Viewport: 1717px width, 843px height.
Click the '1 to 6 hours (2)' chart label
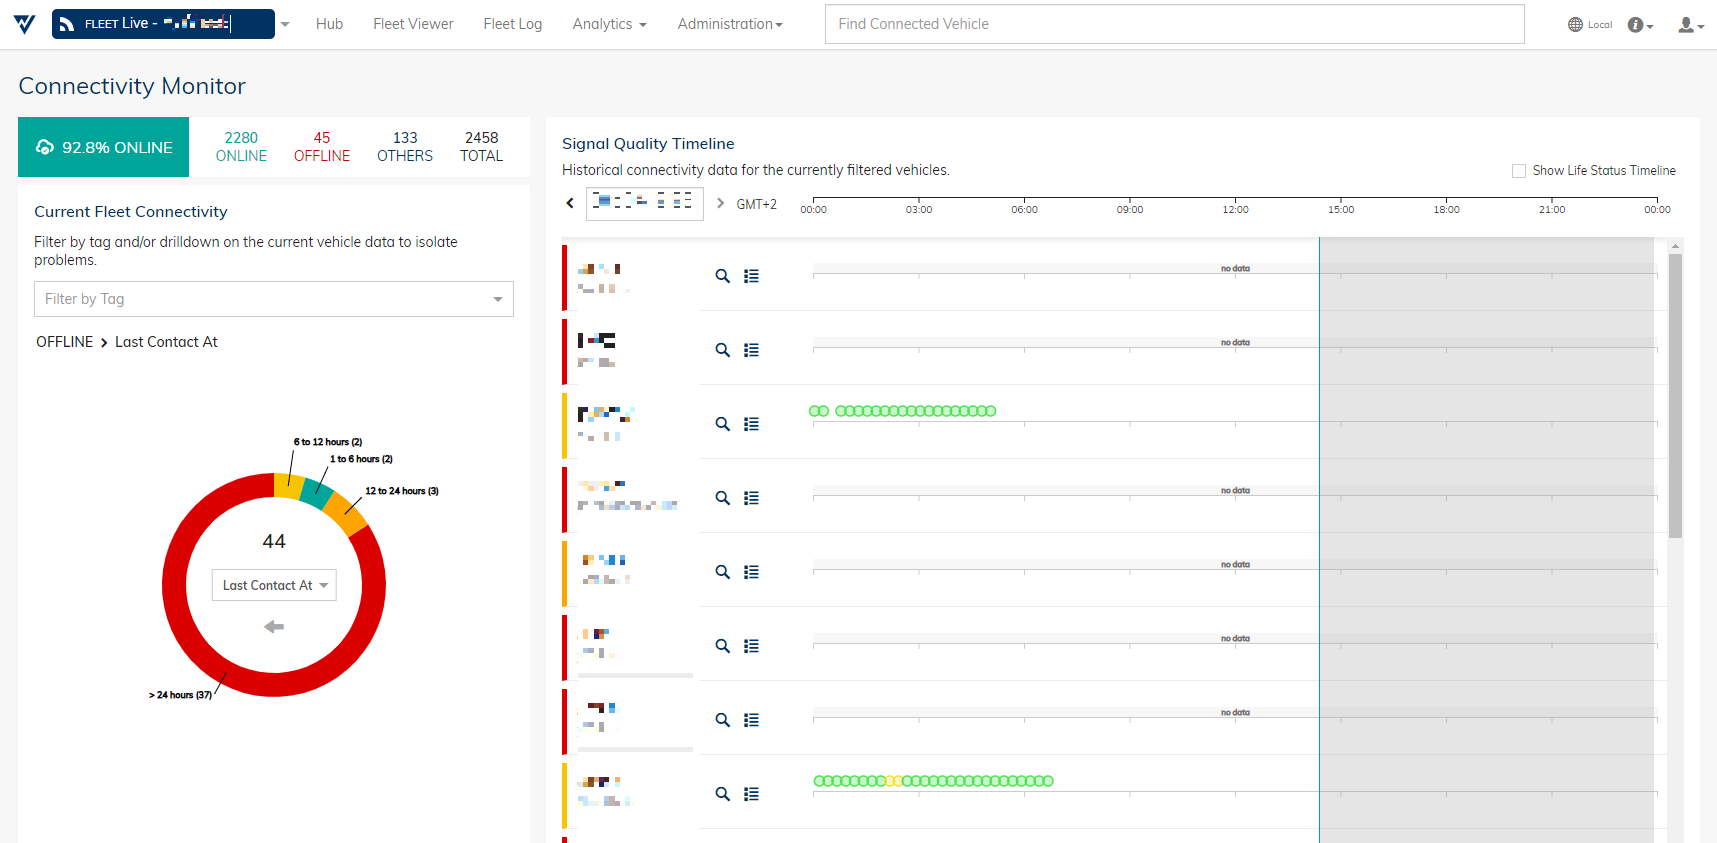point(361,459)
